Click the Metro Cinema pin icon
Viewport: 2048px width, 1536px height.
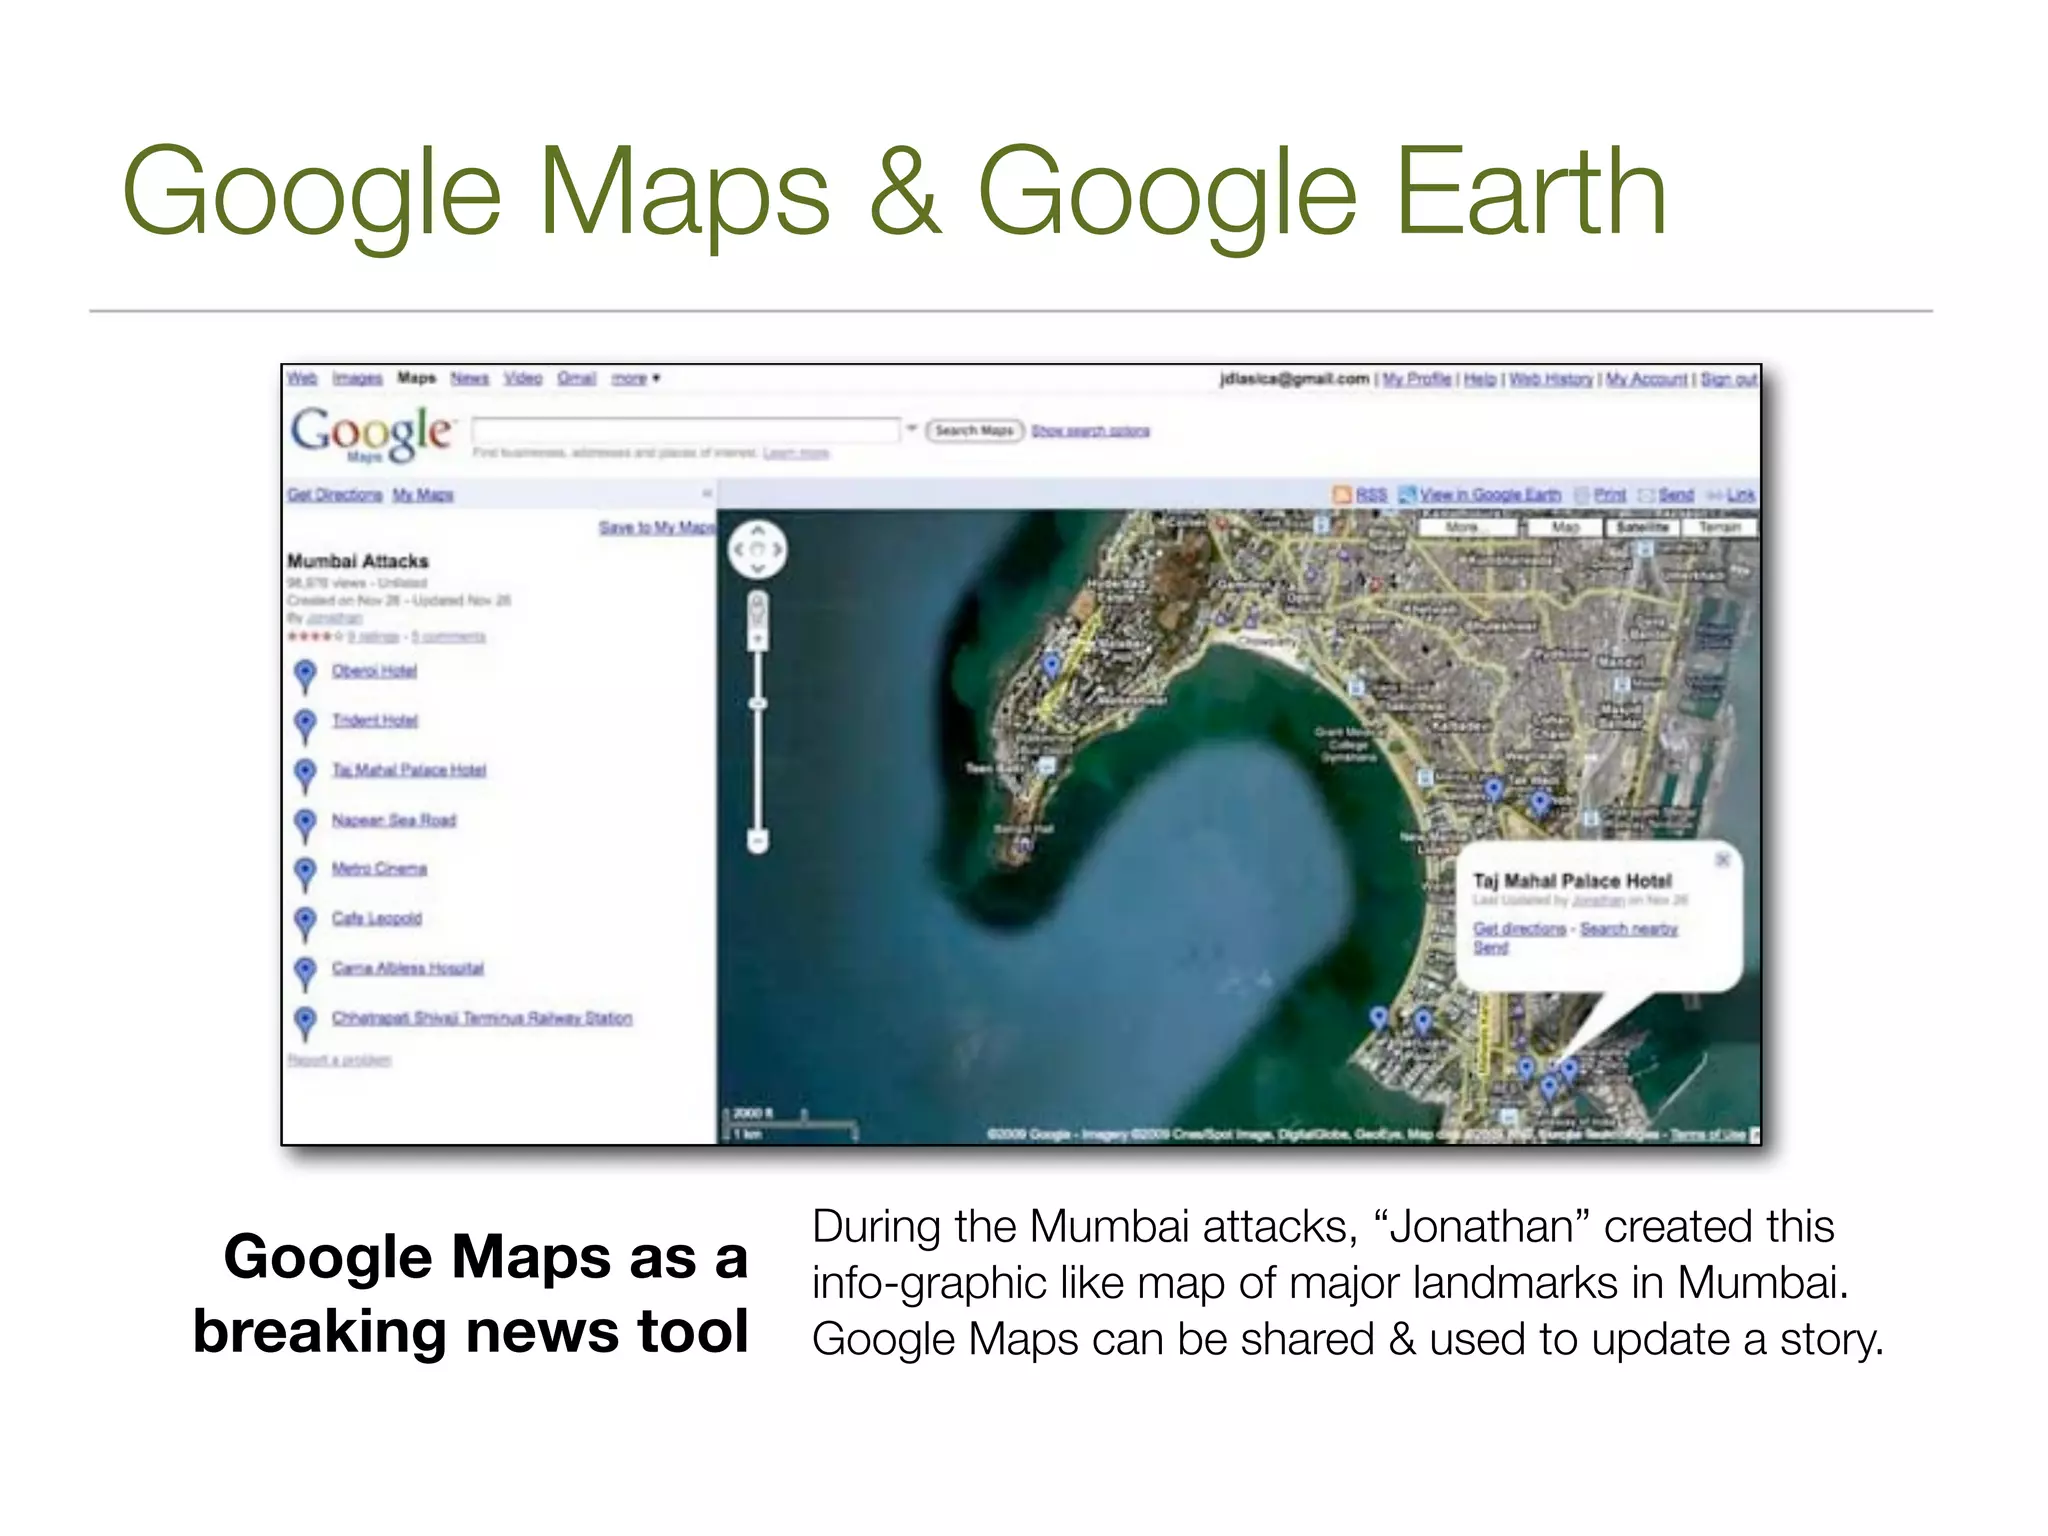tap(306, 874)
